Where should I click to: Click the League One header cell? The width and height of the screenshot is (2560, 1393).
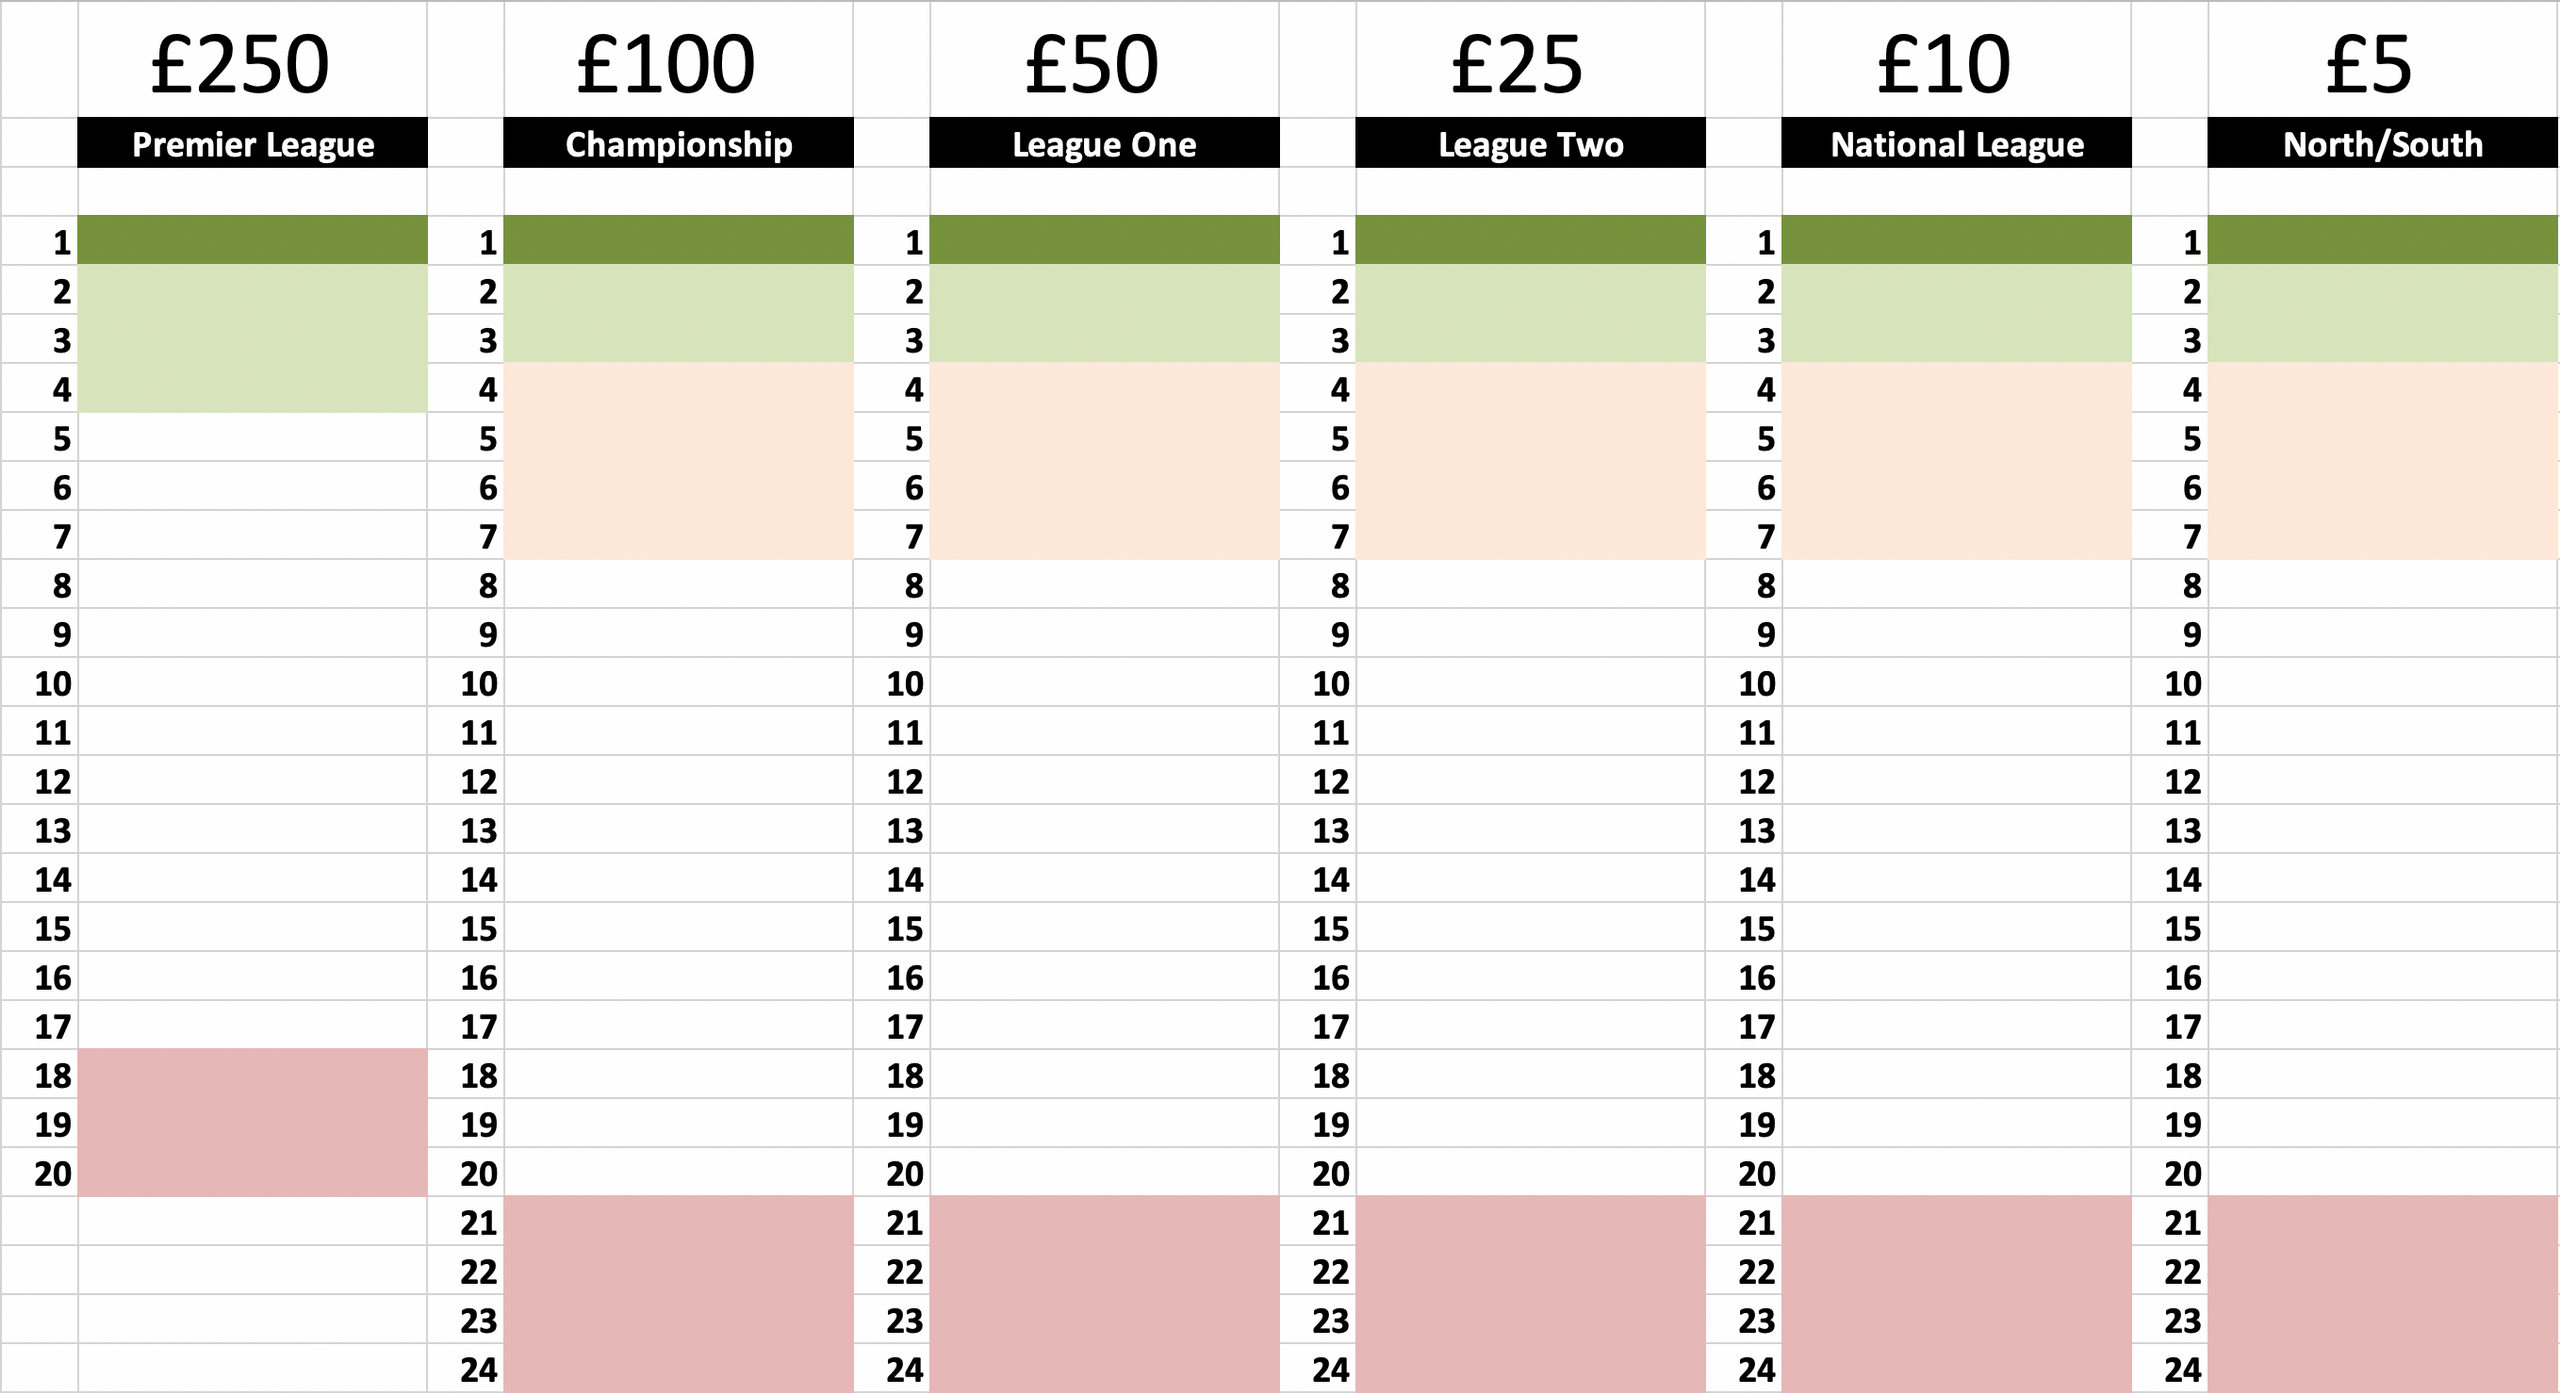click(1104, 143)
